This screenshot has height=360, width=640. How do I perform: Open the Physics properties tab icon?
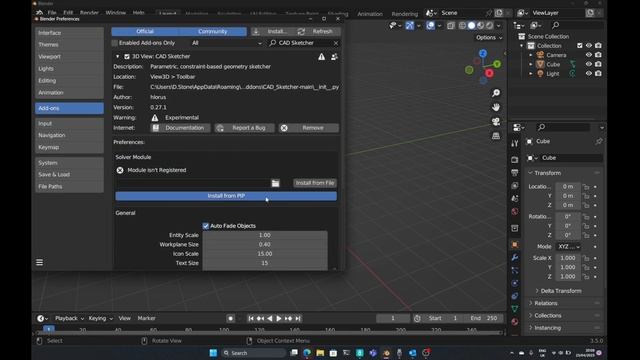(x=515, y=283)
